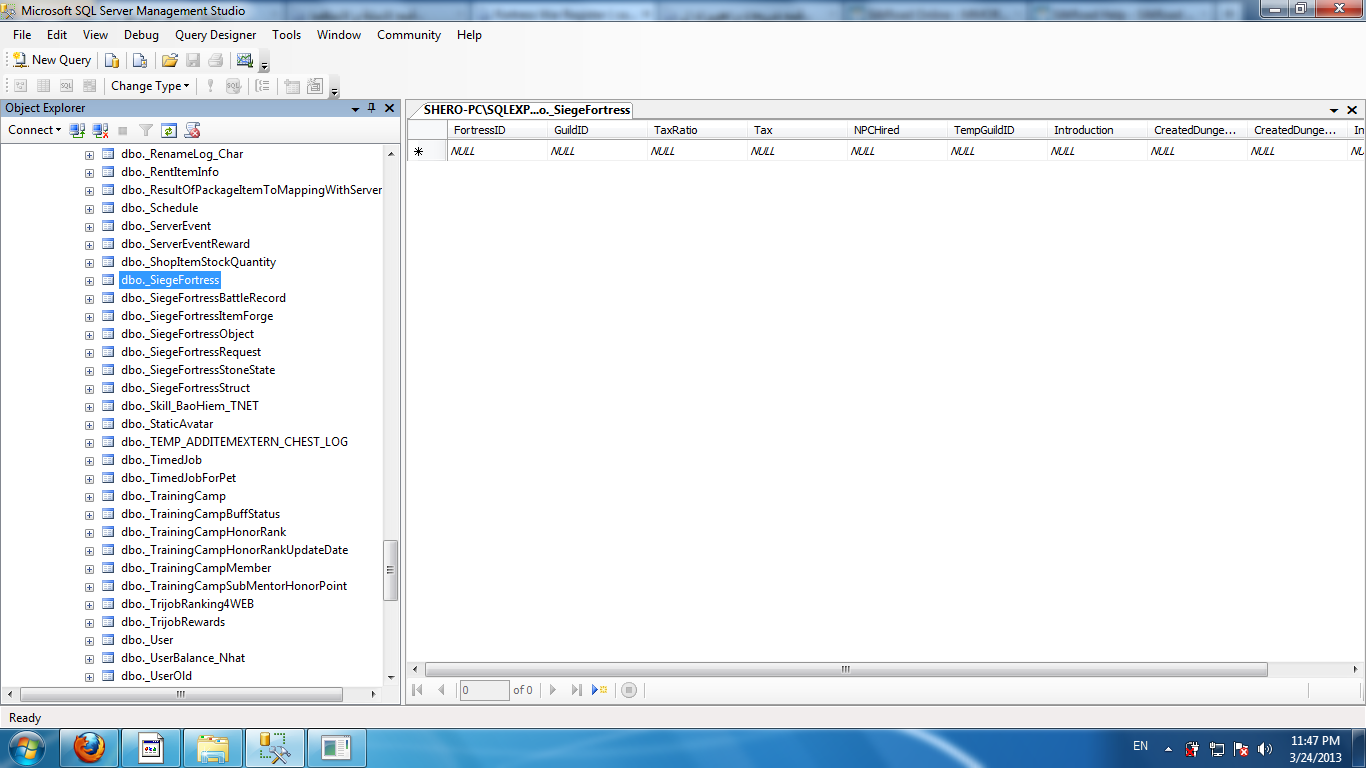Click the TaxRatio column header
1366x768 pixels.
coord(697,130)
